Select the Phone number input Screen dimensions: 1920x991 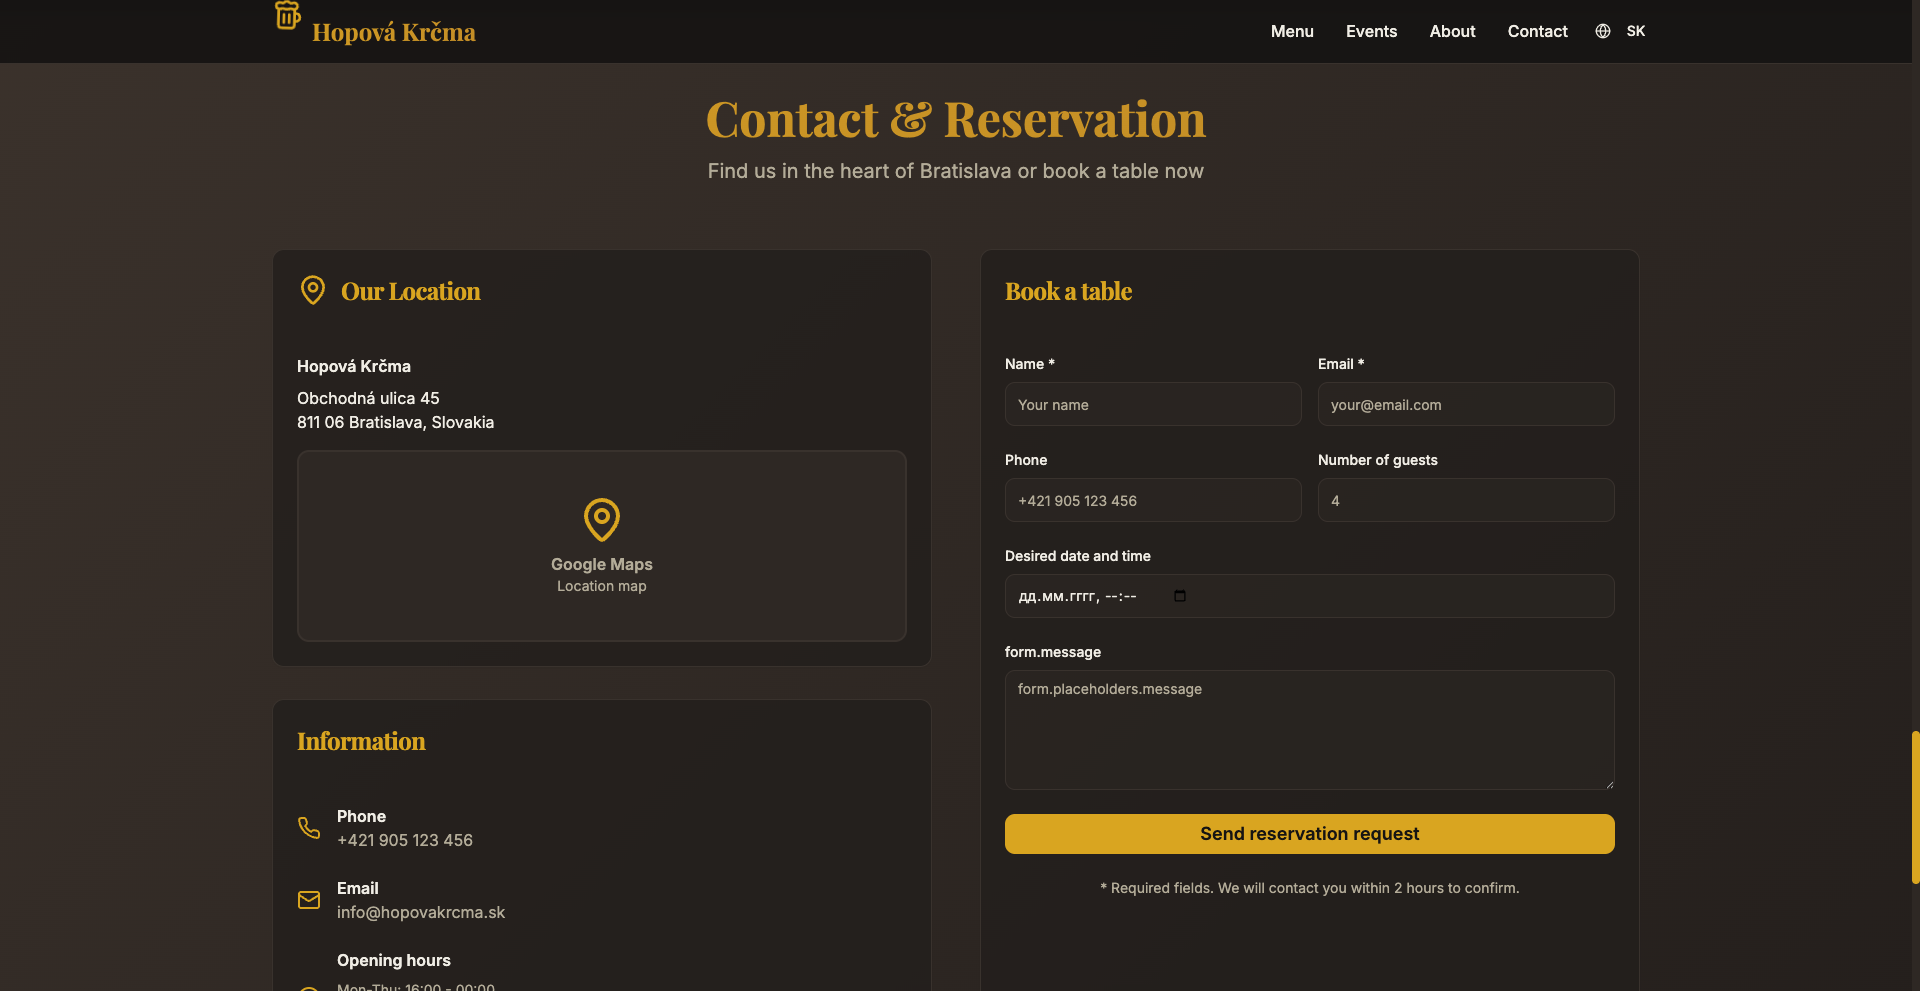(x=1152, y=501)
